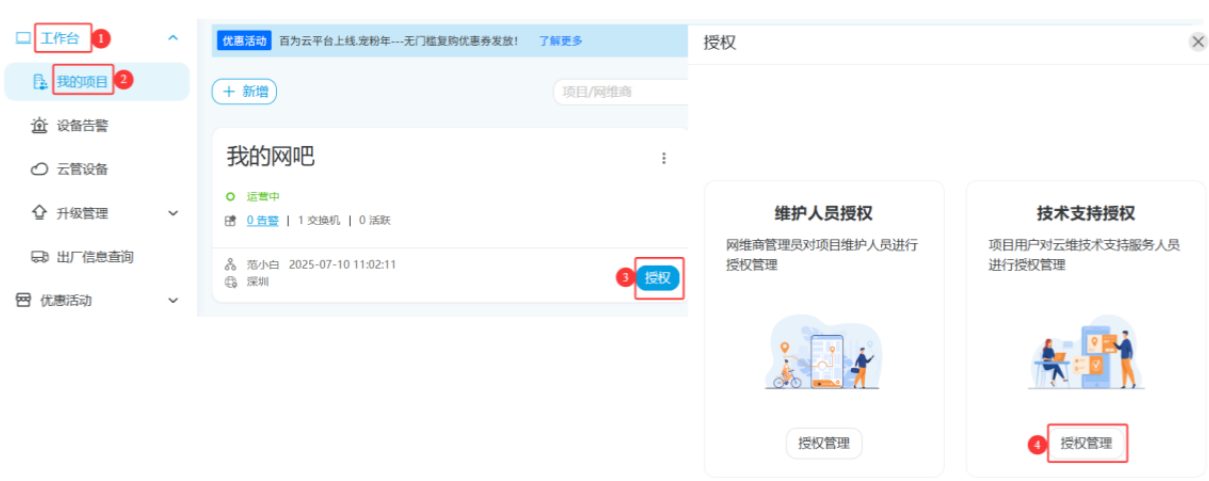
Task: Click 授权管理 under 维护人员授权
Action: [823, 443]
